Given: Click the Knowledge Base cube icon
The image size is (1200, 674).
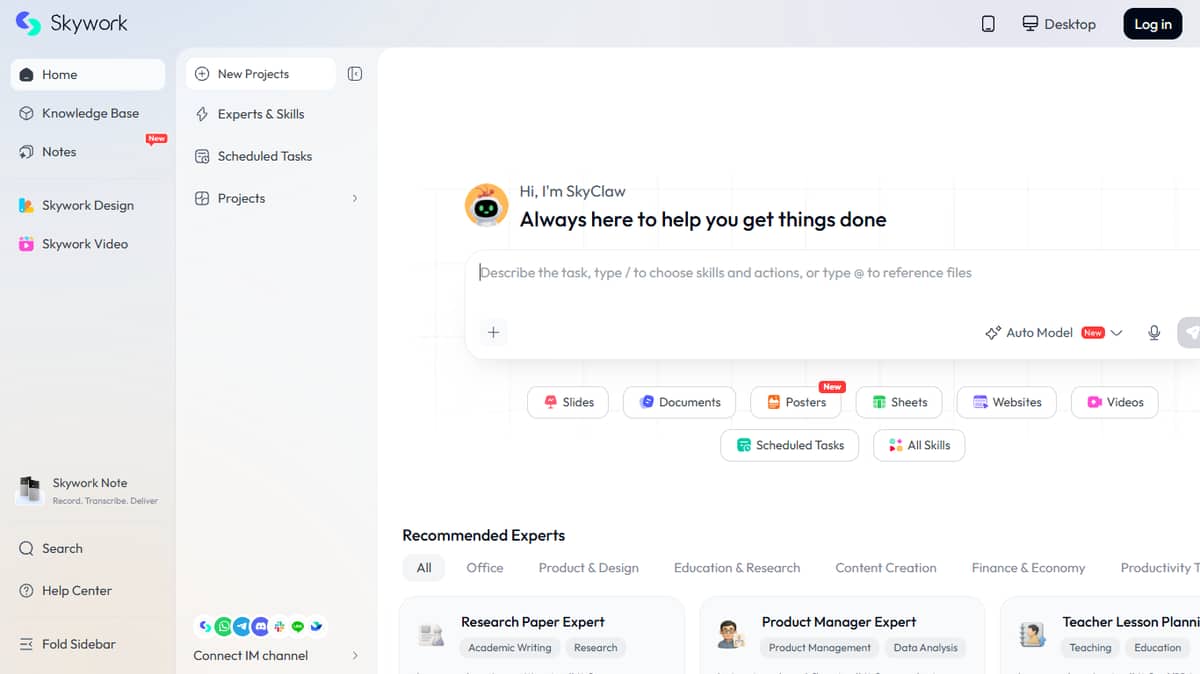Looking at the screenshot, I should tap(27, 113).
